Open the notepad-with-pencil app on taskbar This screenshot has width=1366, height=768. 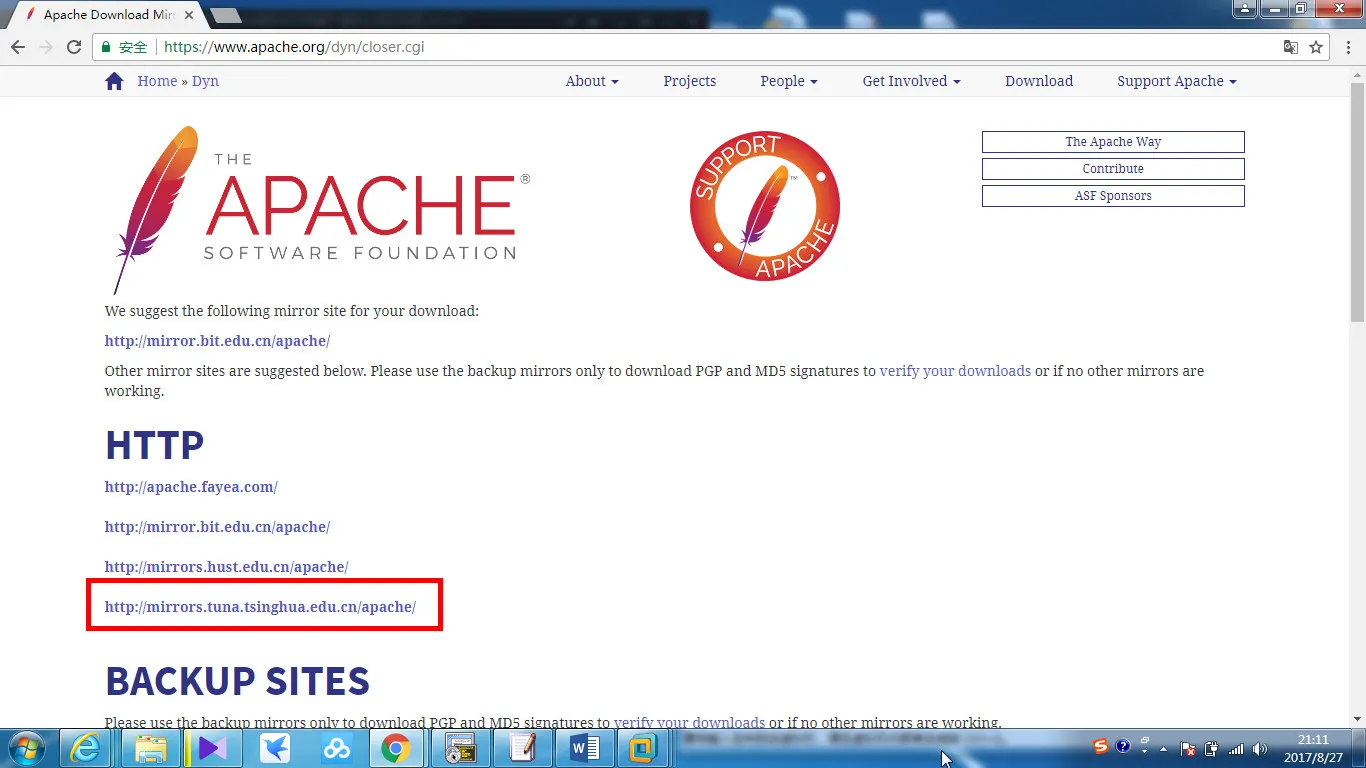(522, 748)
